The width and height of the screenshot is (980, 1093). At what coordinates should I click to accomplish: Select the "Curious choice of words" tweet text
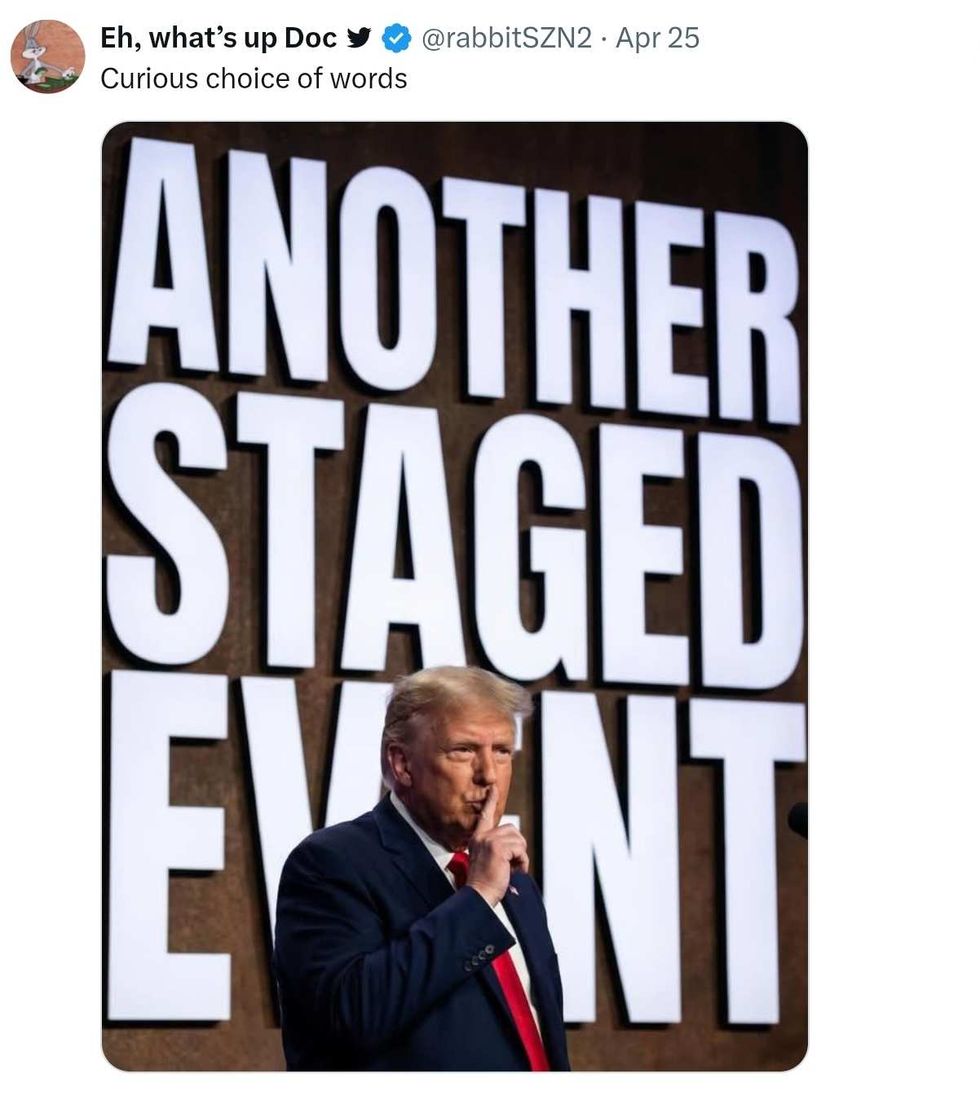point(254,79)
